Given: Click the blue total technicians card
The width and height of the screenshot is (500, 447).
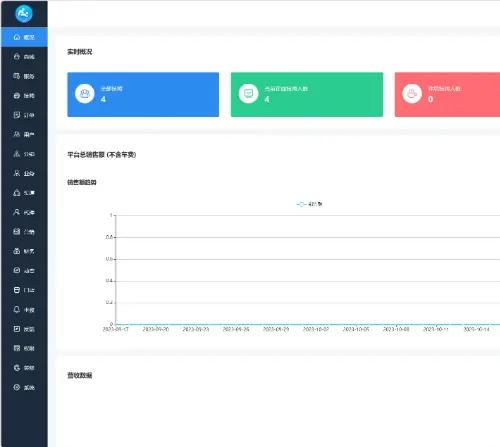Looking at the screenshot, I should [x=143, y=94].
